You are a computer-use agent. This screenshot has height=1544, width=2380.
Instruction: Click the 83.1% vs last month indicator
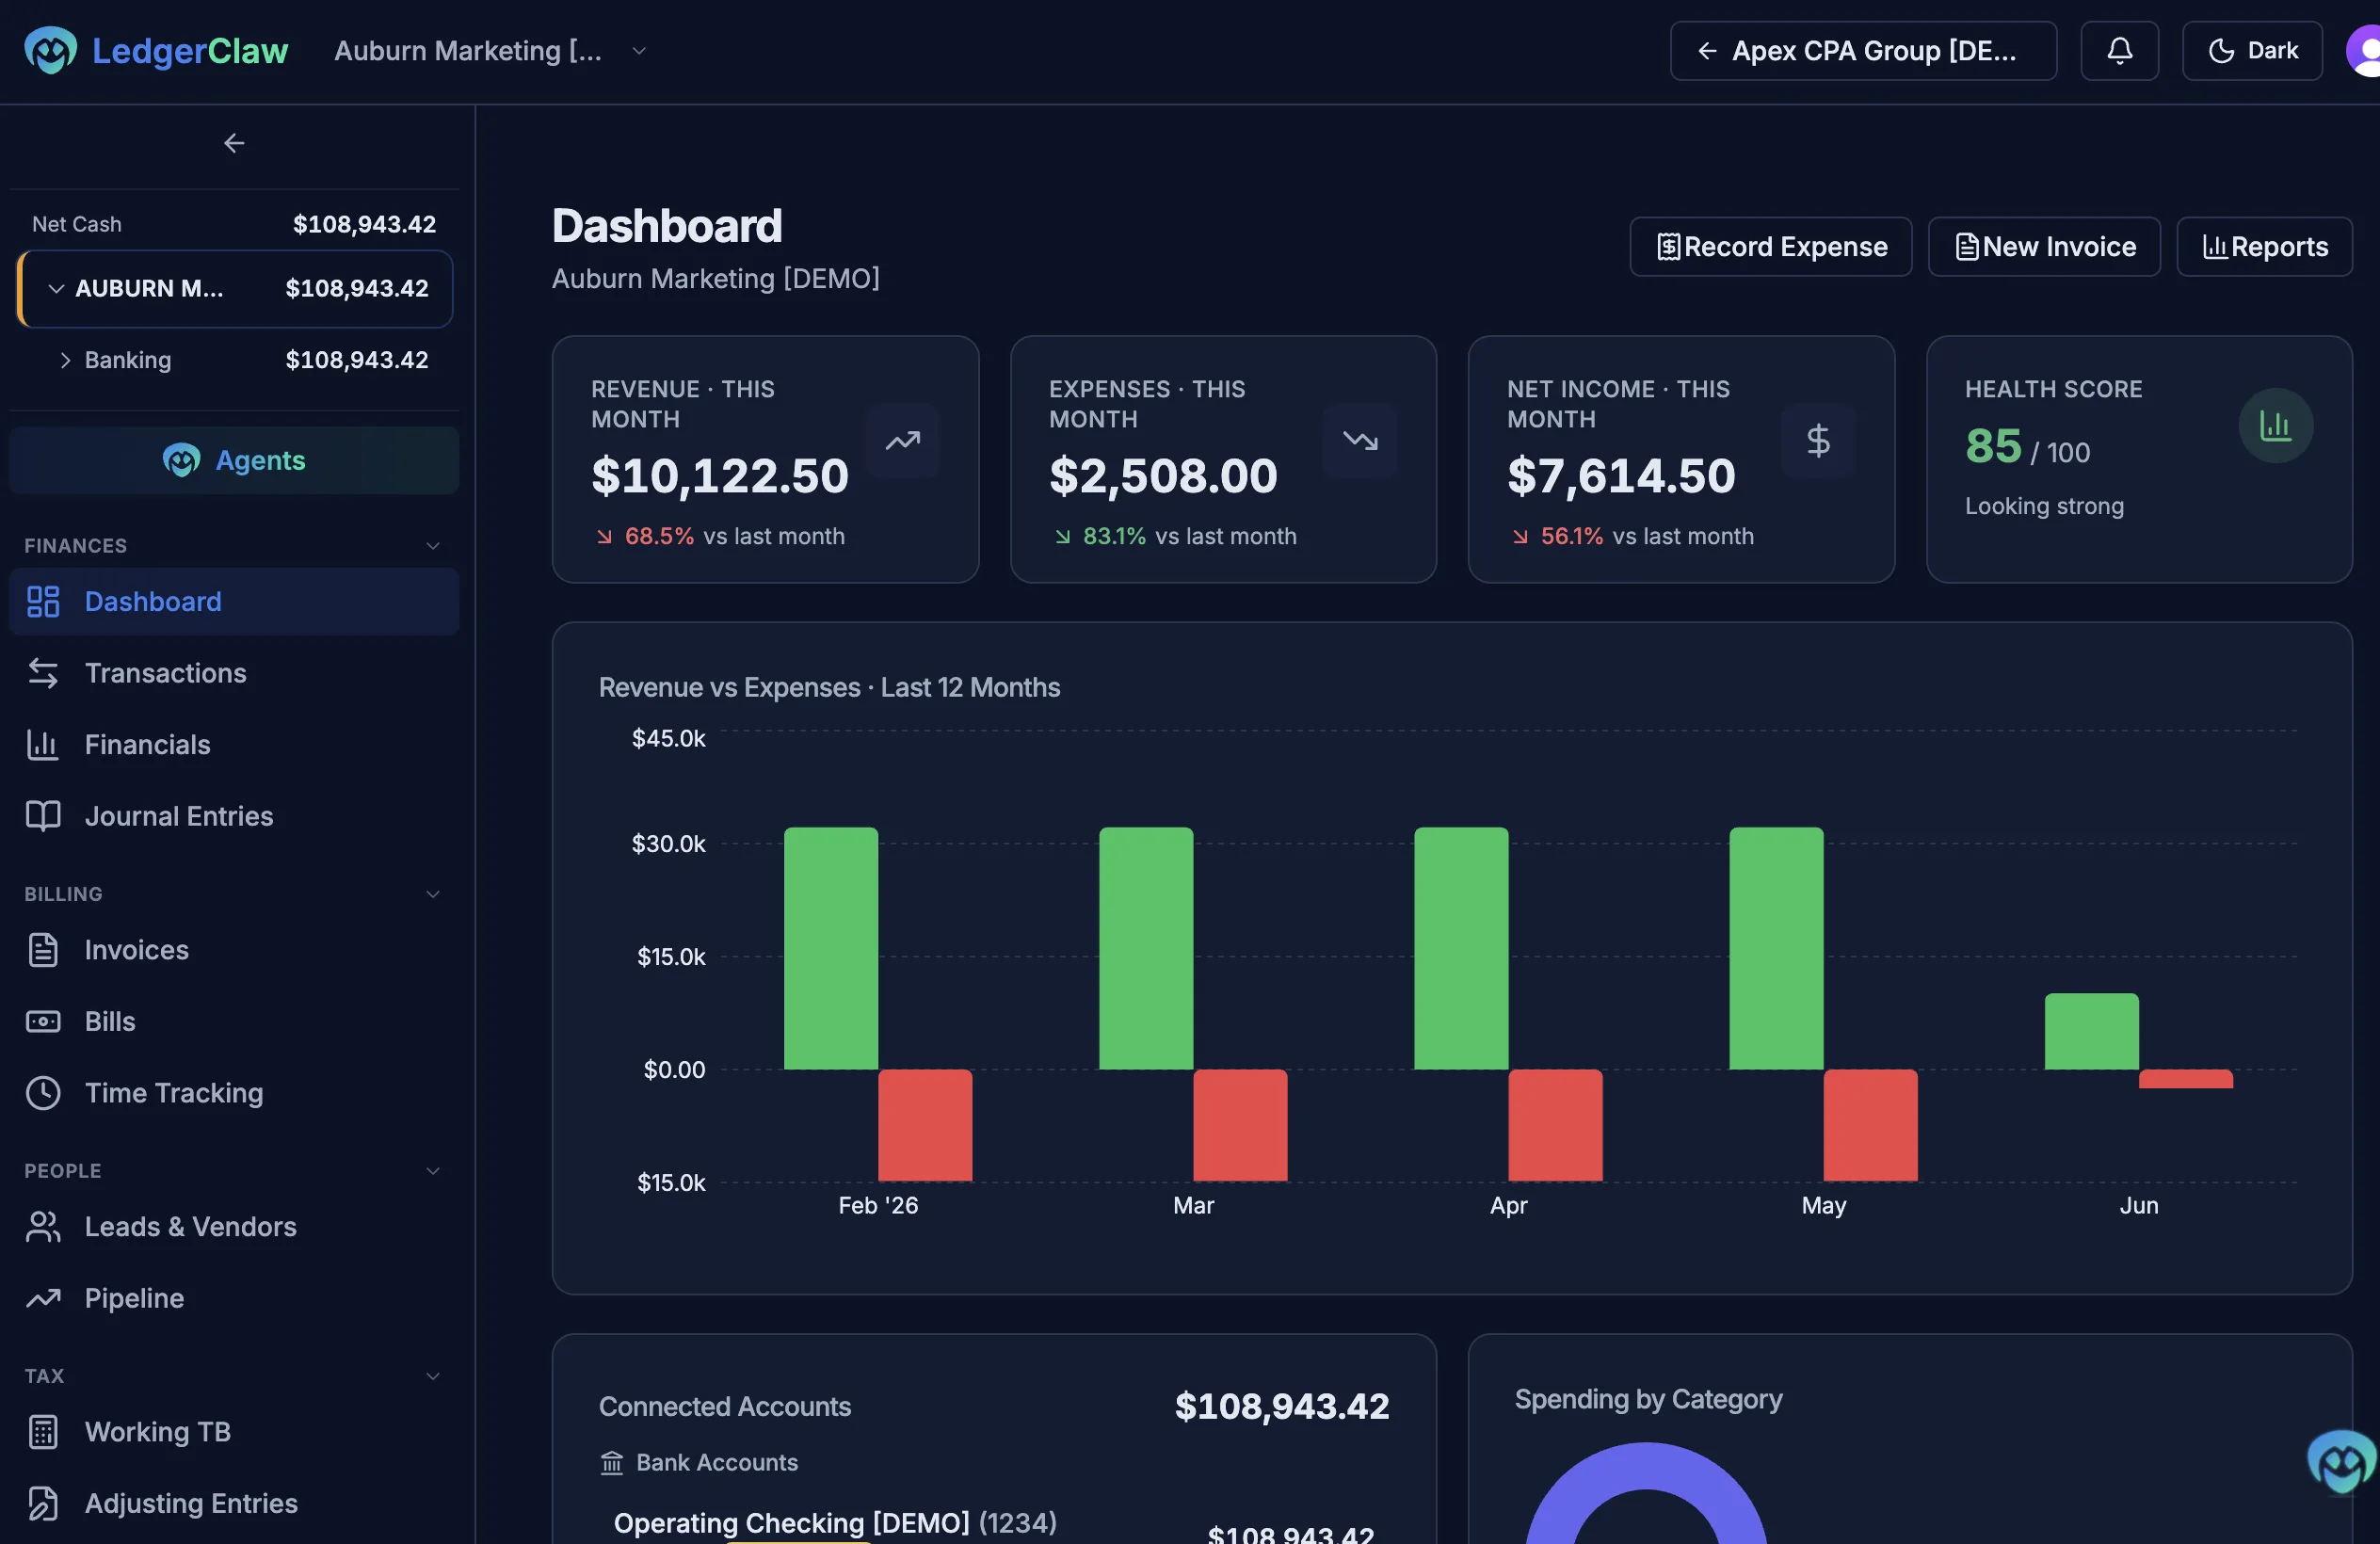1175,536
